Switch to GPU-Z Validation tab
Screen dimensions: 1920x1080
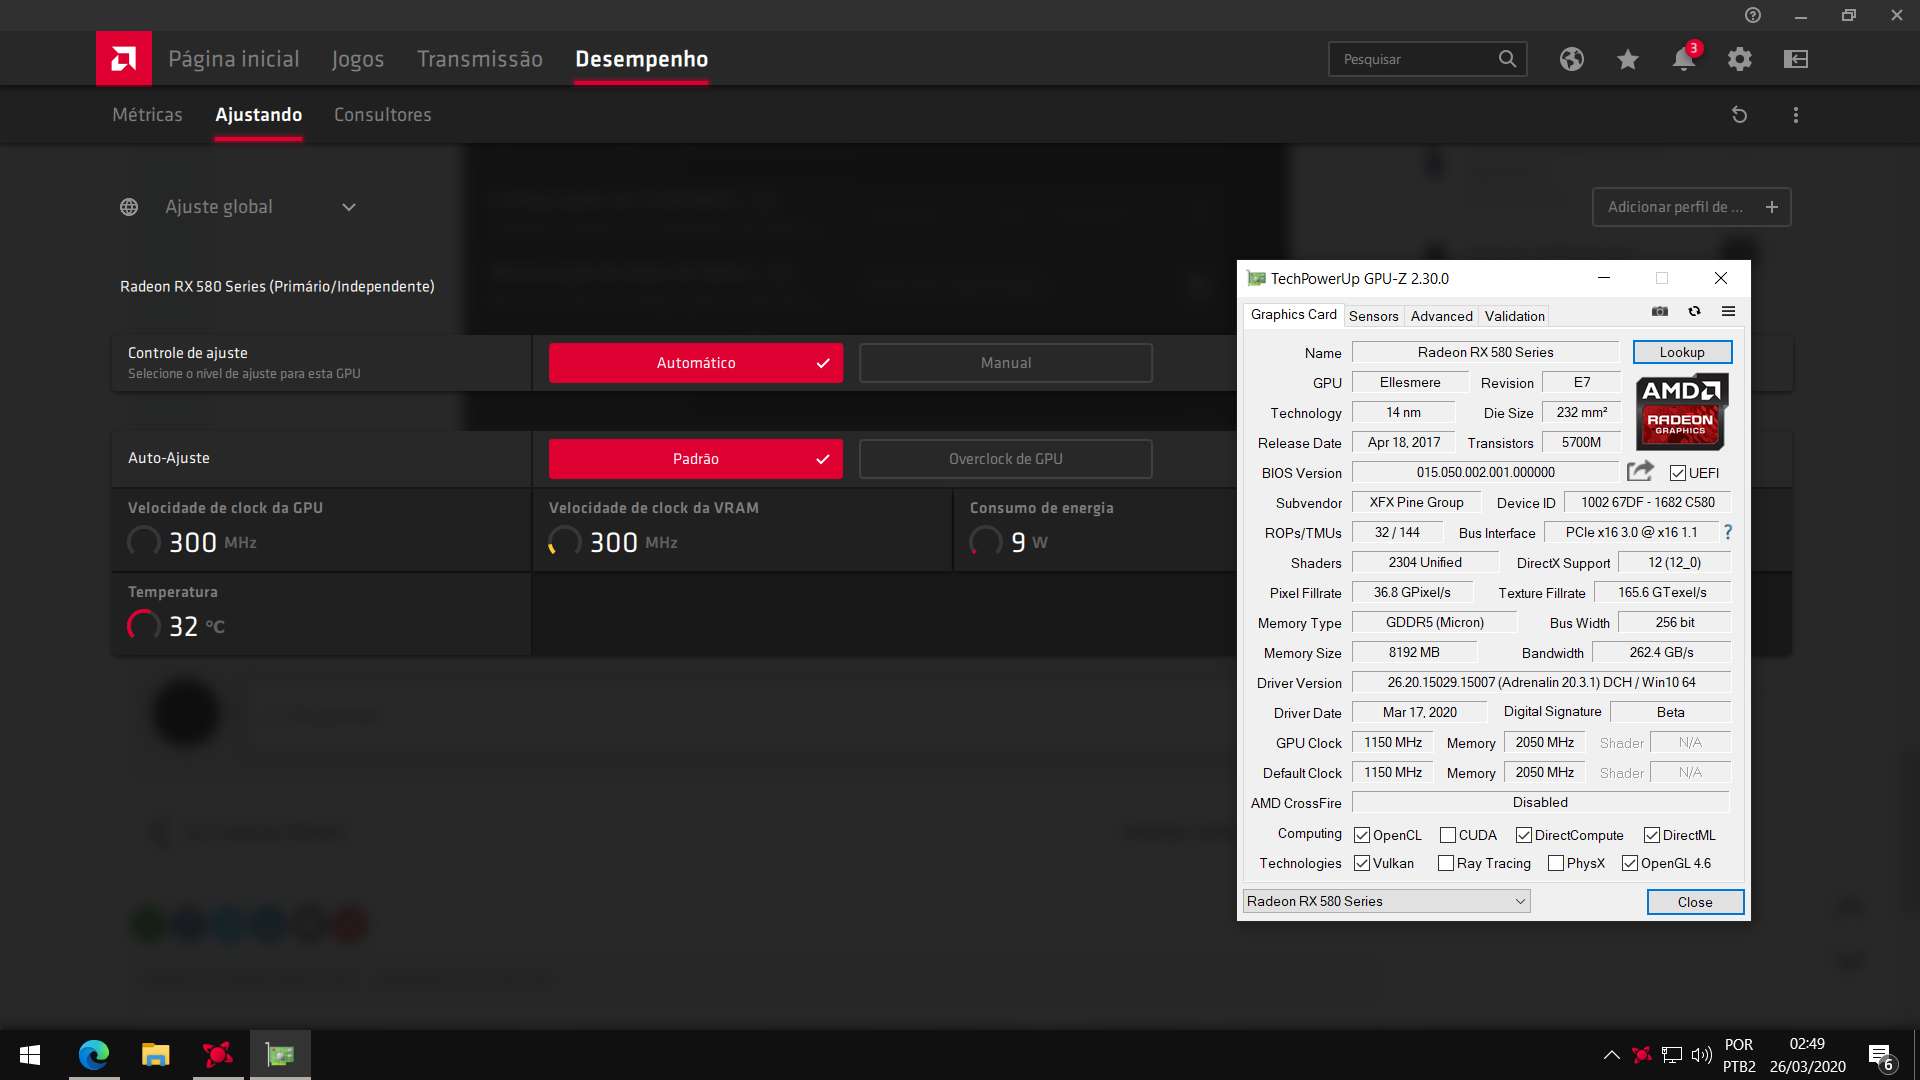pos(1514,316)
